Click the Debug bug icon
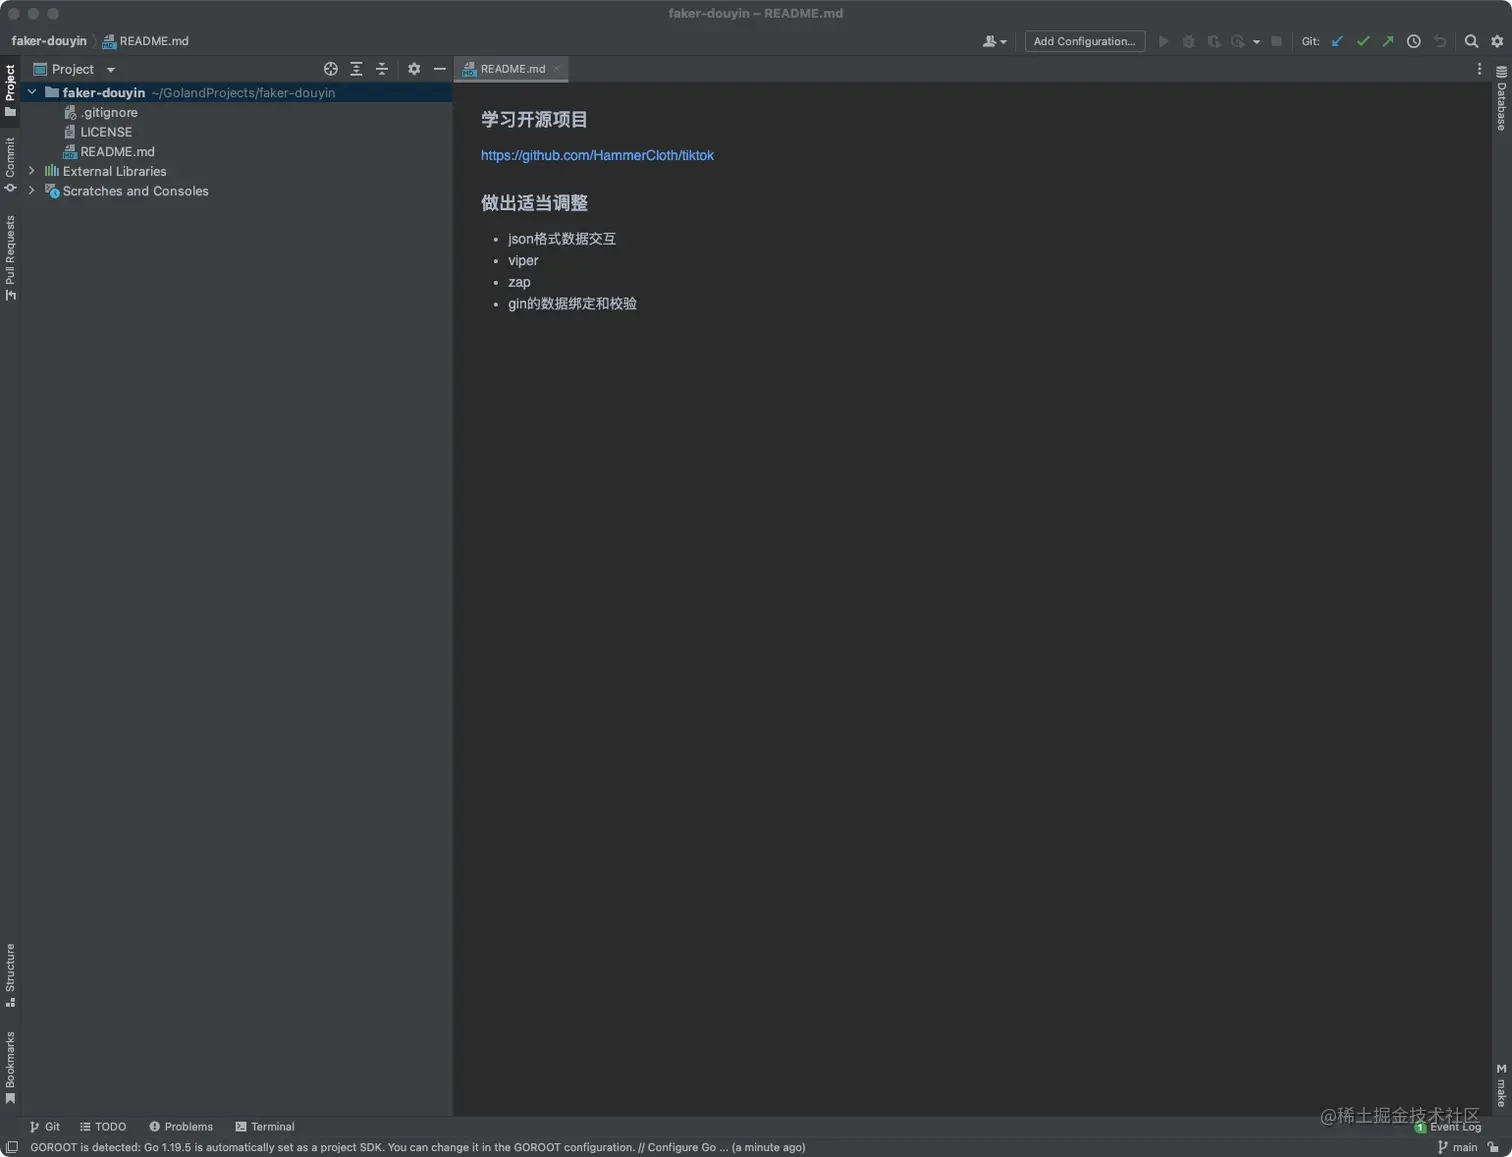Image resolution: width=1512 pixels, height=1157 pixels. pyautogui.click(x=1188, y=41)
